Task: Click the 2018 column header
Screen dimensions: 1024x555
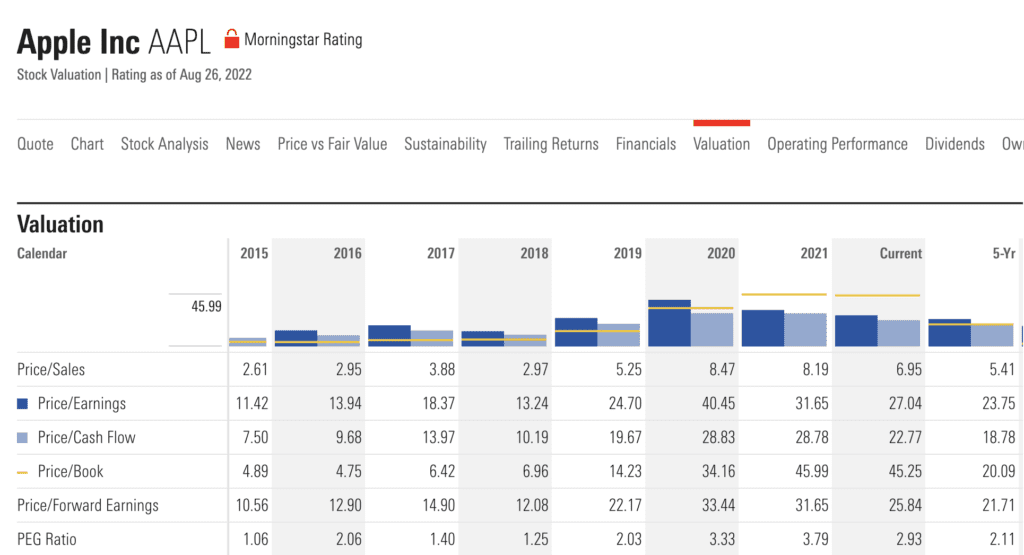Action: pyautogui.click(x=534, y=253)
